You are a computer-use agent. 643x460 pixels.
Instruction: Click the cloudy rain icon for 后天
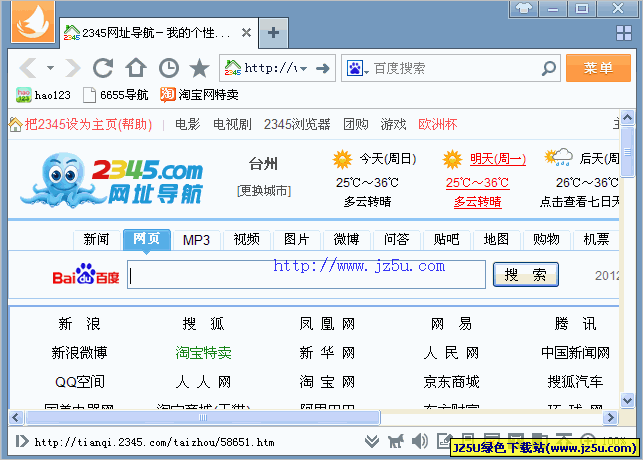tap(558, 158)
